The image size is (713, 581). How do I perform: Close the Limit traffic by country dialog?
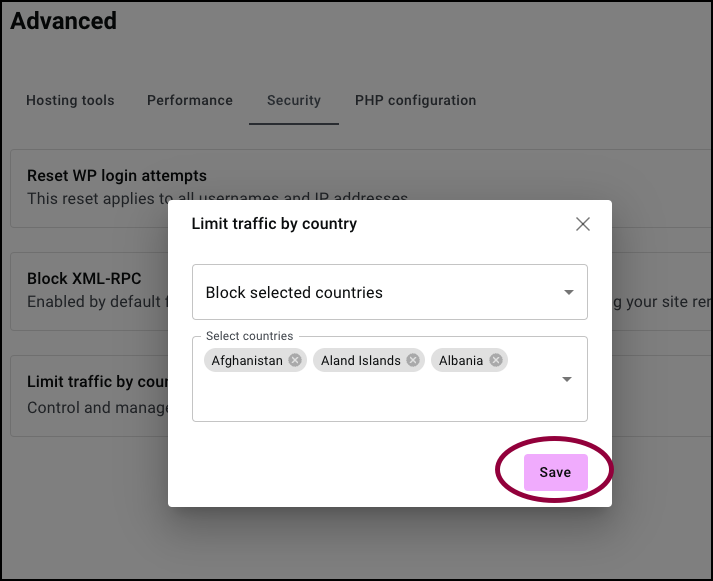click(582, 224)
